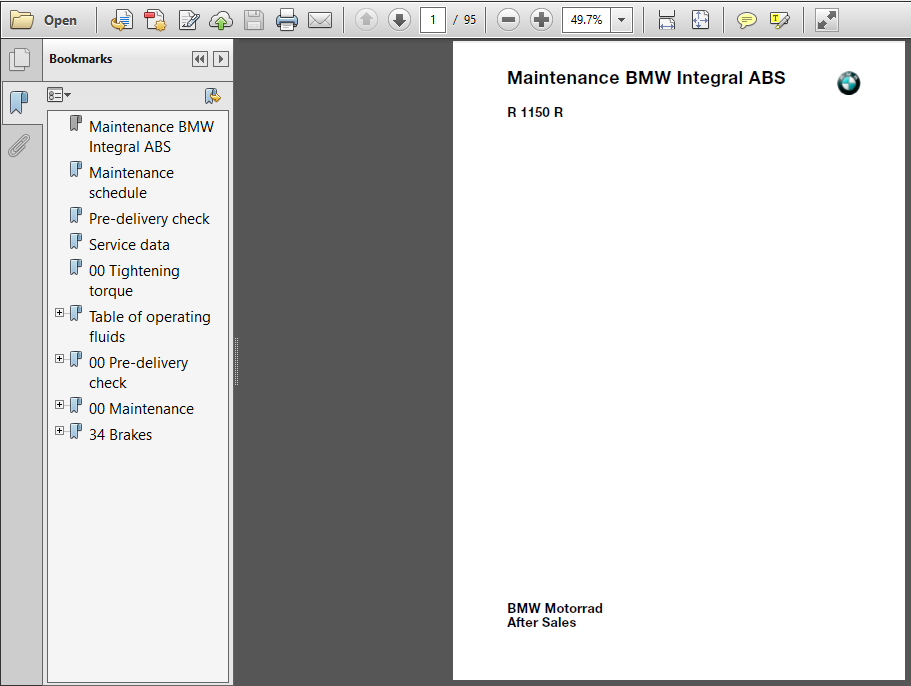Switch to read mode fullscreen icon
Viewport: 911px width, 686px height.
tap(826, 20)
